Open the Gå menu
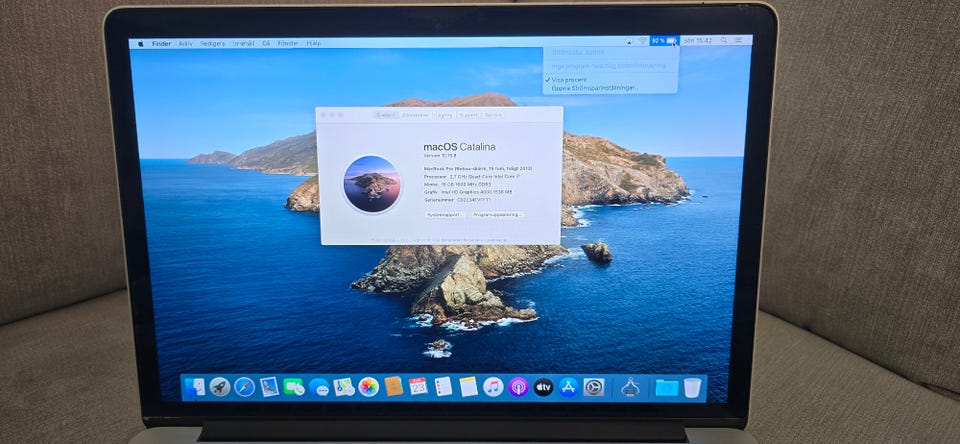 266,43
